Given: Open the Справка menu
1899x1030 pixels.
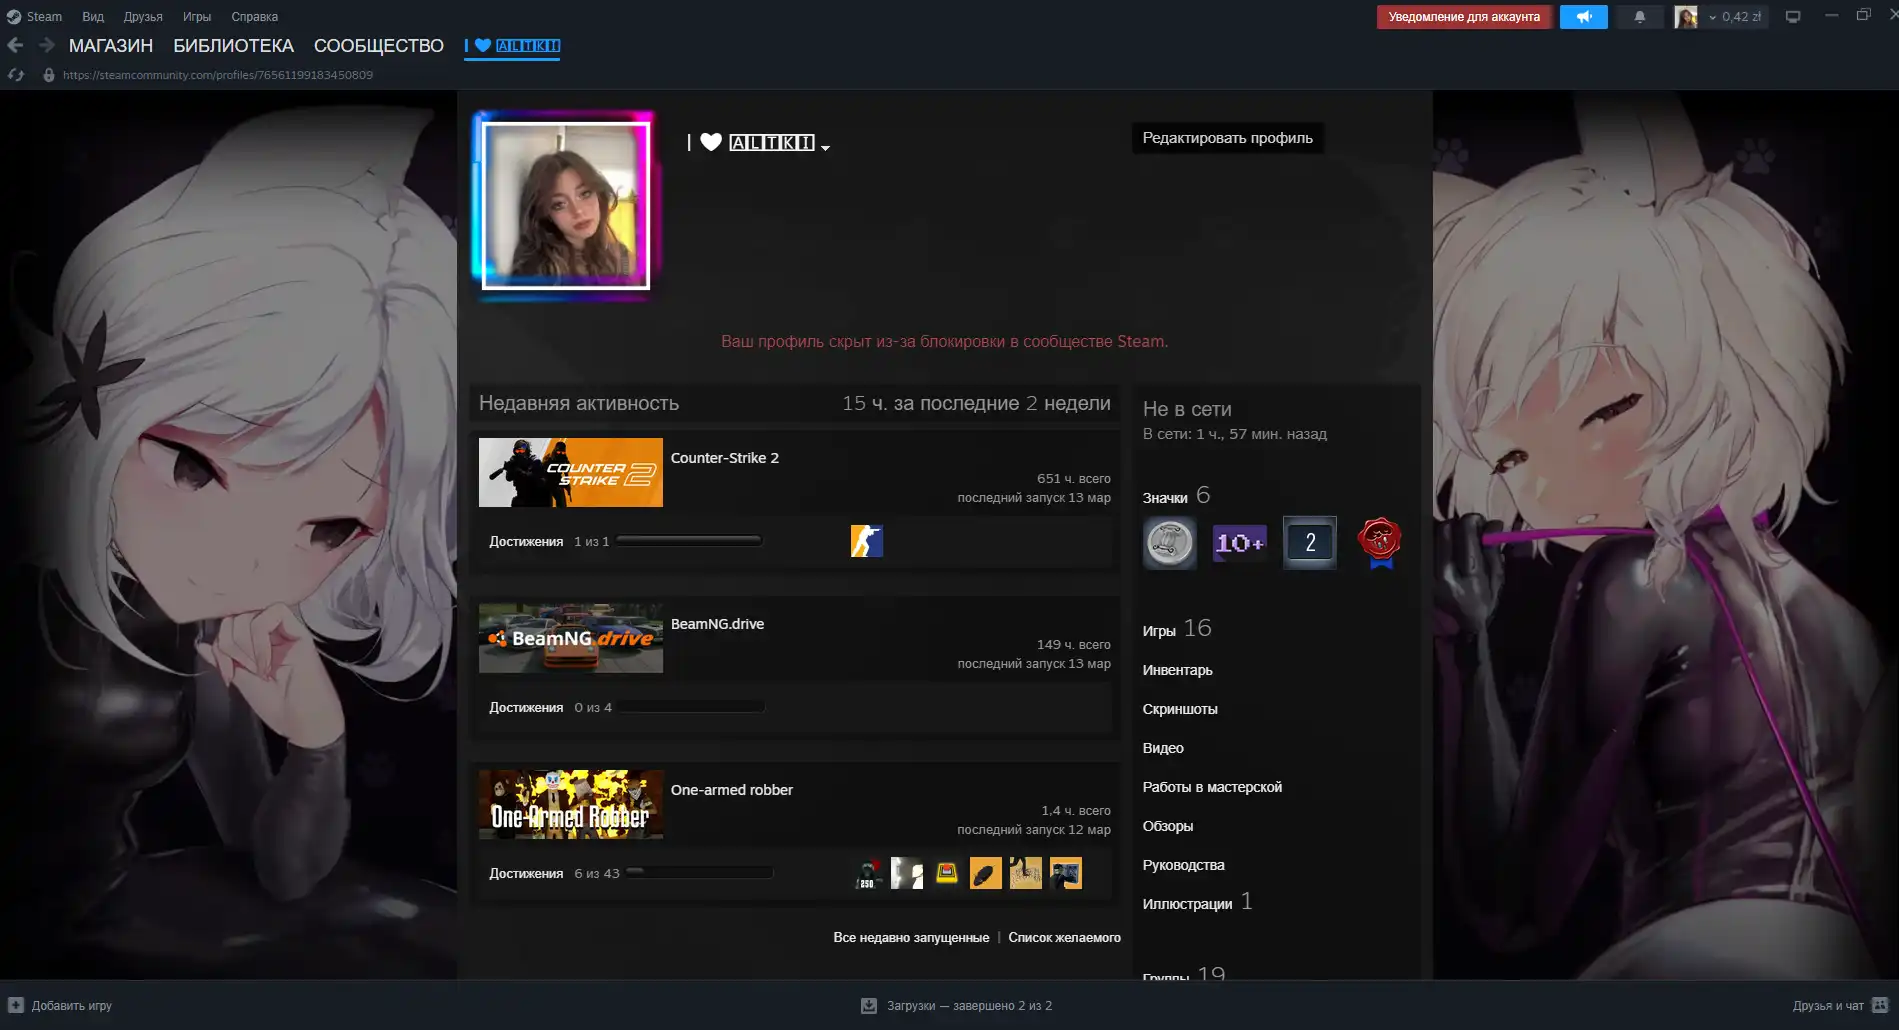Looking at the screenshot, I should [x=255, y=17].
